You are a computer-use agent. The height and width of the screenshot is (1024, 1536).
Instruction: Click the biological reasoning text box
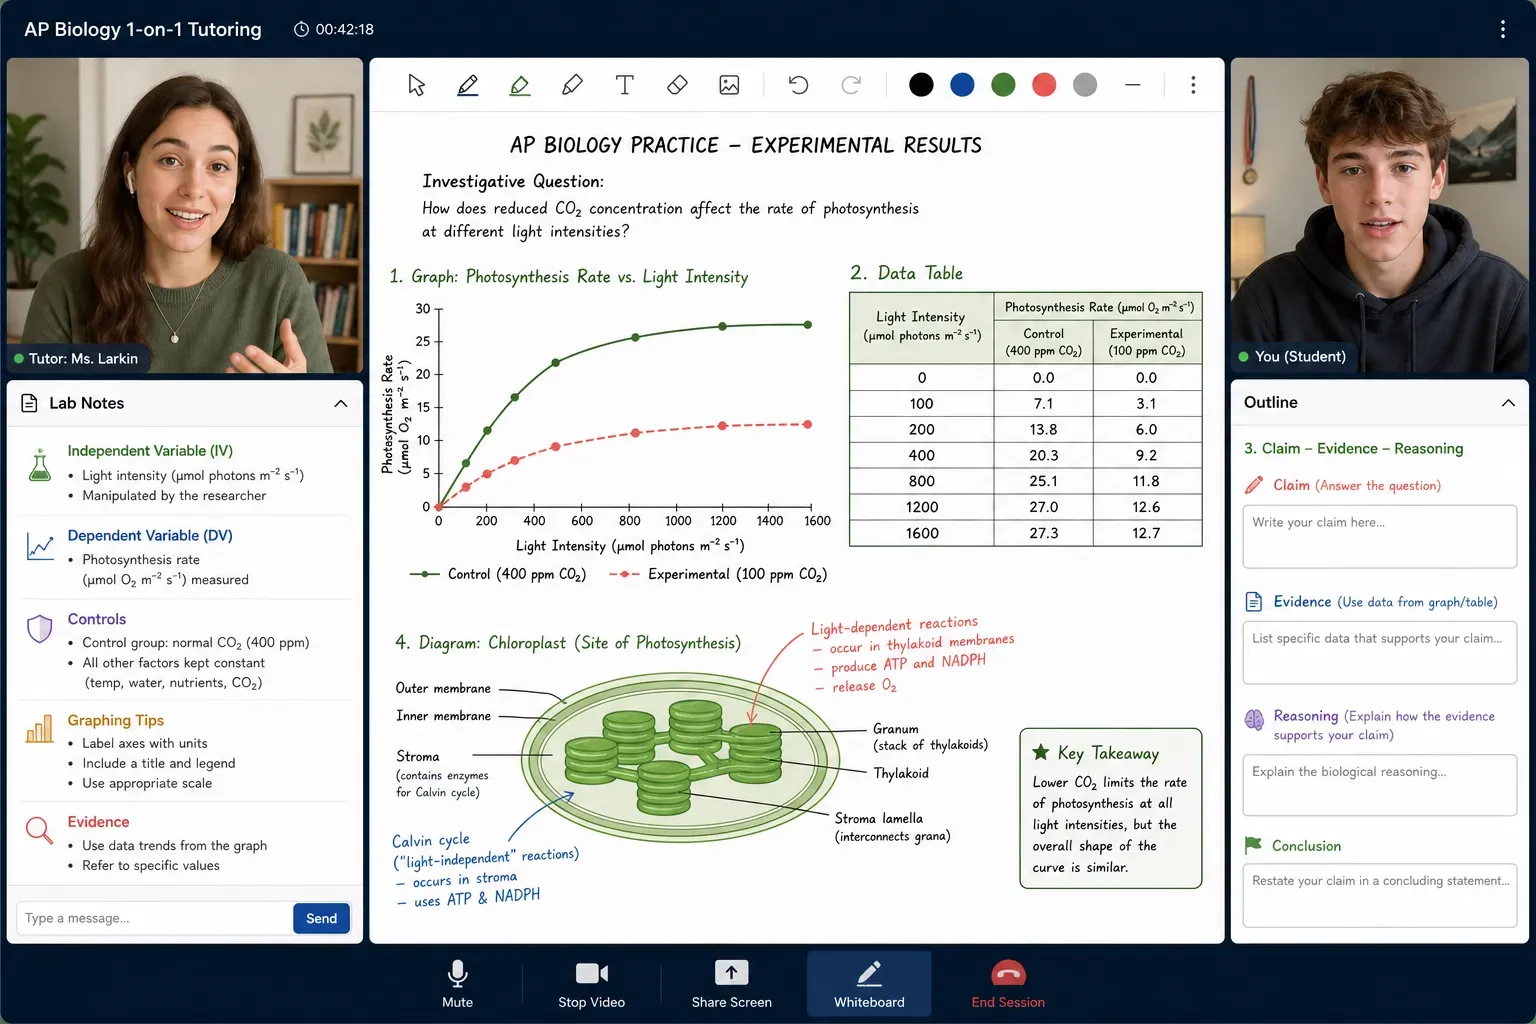pos(1379,785)
